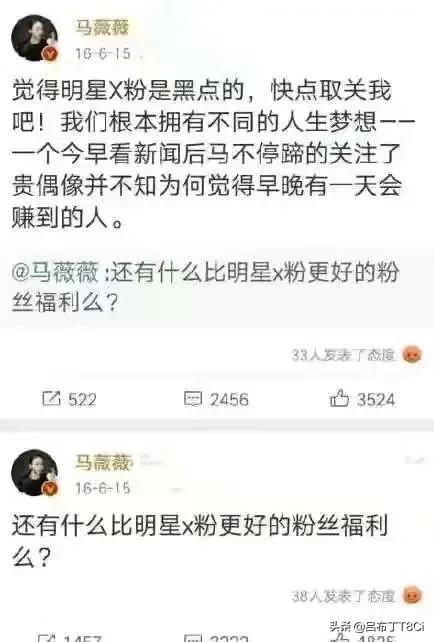The image size is (434, 642).
Task: Expand the options chevron on the second post
Action: (414, 461)
